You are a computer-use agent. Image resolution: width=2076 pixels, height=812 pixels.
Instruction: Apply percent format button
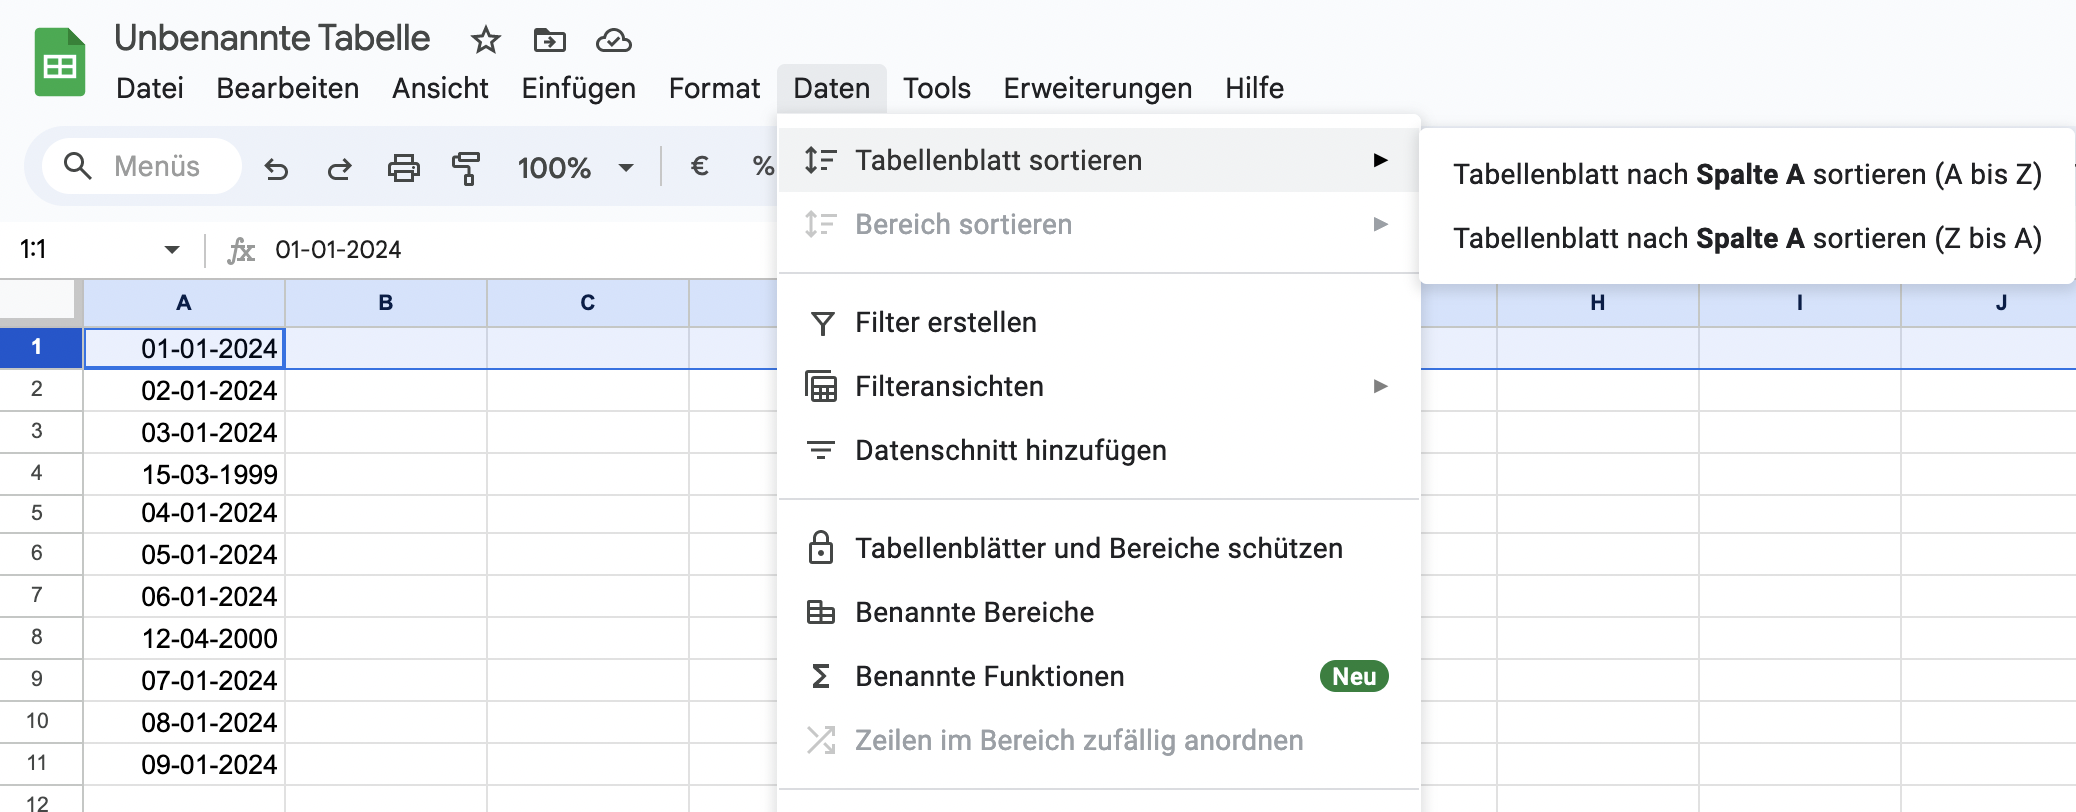763,167
